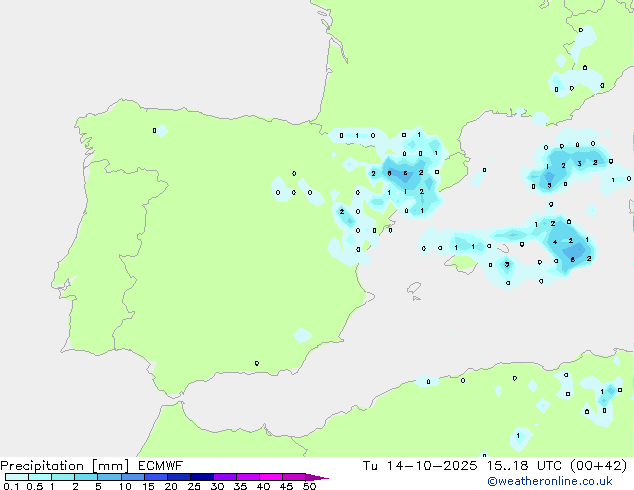Pick the dark navy swatch above 25

tap(201, 477)
